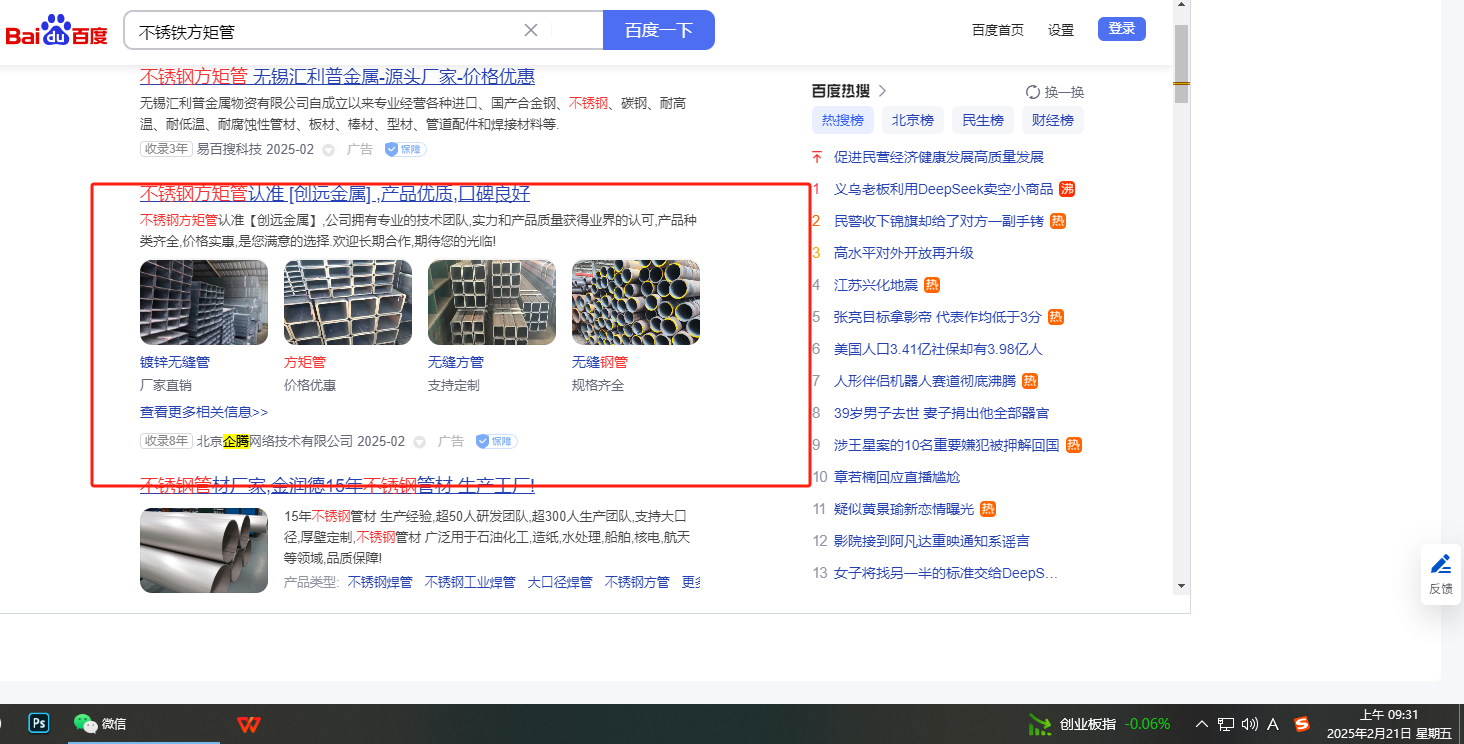This screenshot has height=744, width=1464.
Task: Clear the search box with the X icon
Action: point(531,30)
